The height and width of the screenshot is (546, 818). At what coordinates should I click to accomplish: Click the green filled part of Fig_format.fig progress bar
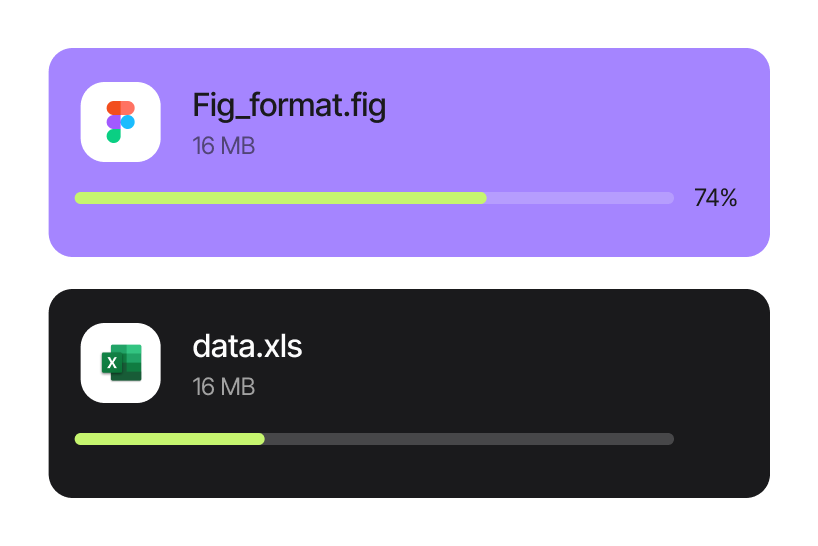280,198
